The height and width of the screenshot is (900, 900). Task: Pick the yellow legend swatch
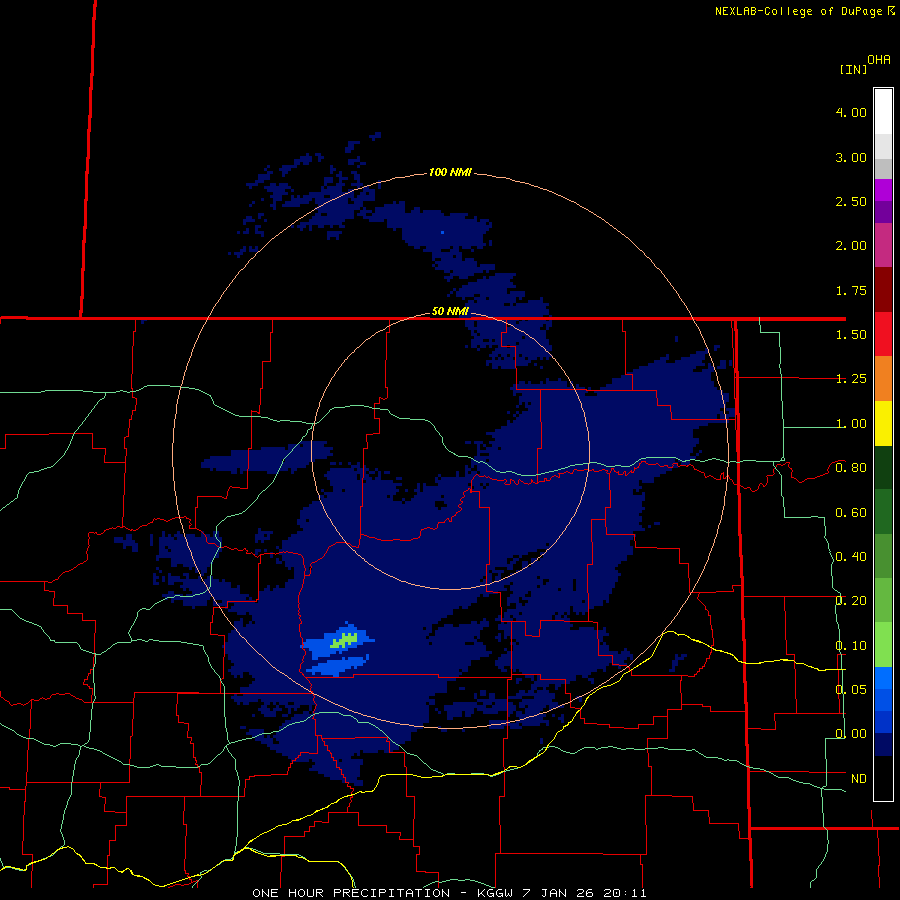click(883, 423)
